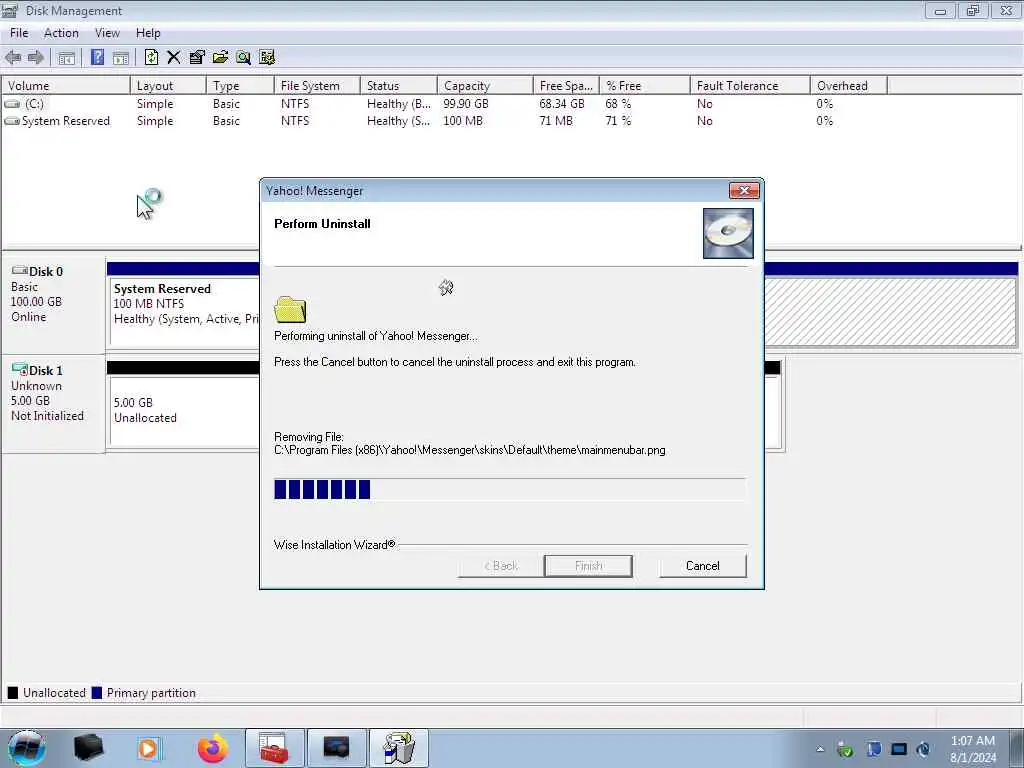Click the disabled Finish button
Image resolution: width=1024 pixels, height=768 pixels.
click(x=588, y=566)
